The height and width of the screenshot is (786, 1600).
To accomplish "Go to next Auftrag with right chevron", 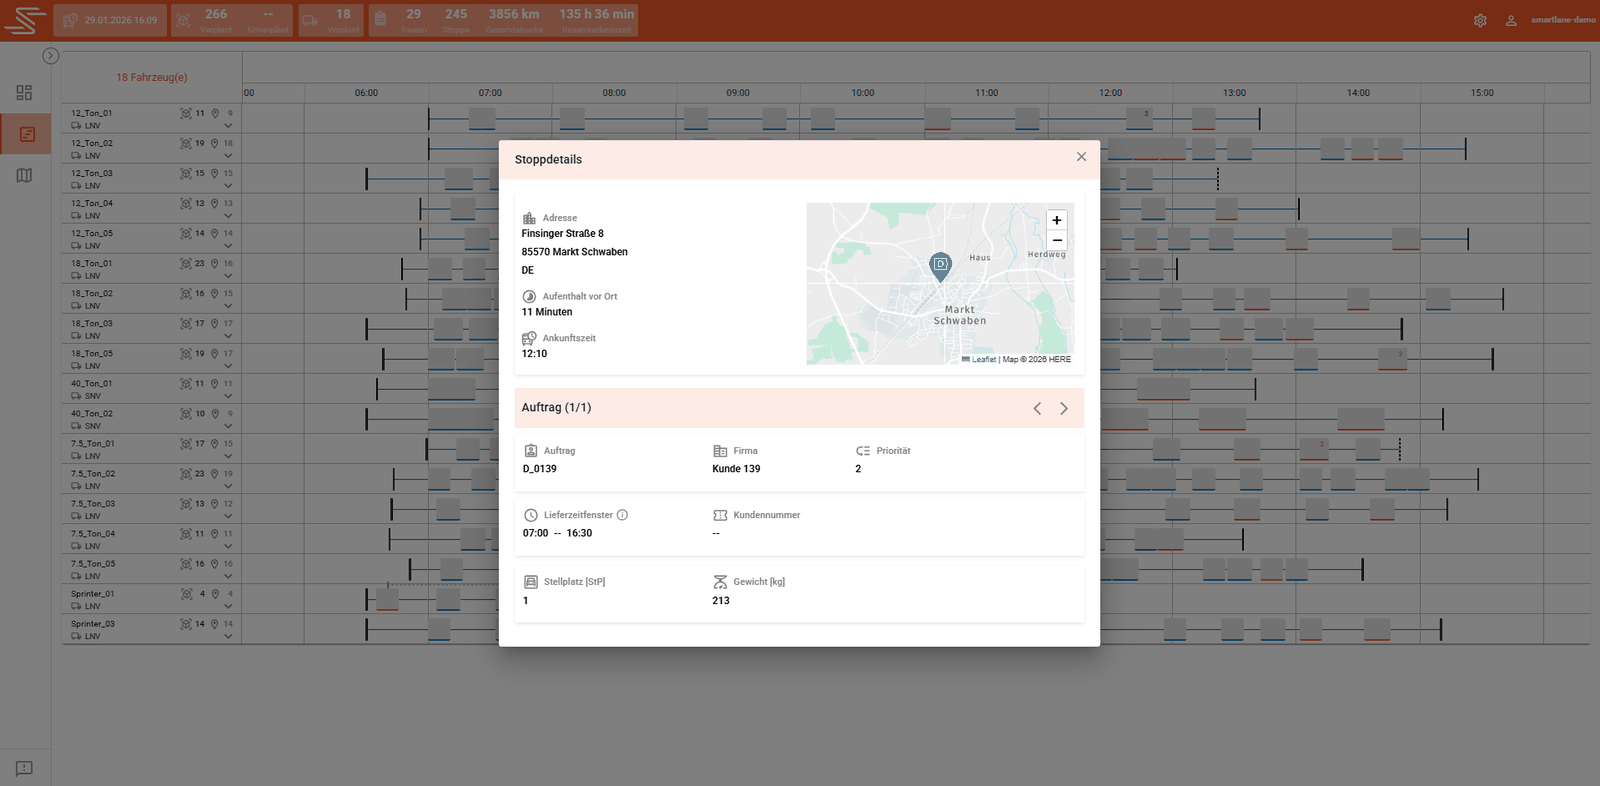I will pyautogui.click(x=1064, y=408).
